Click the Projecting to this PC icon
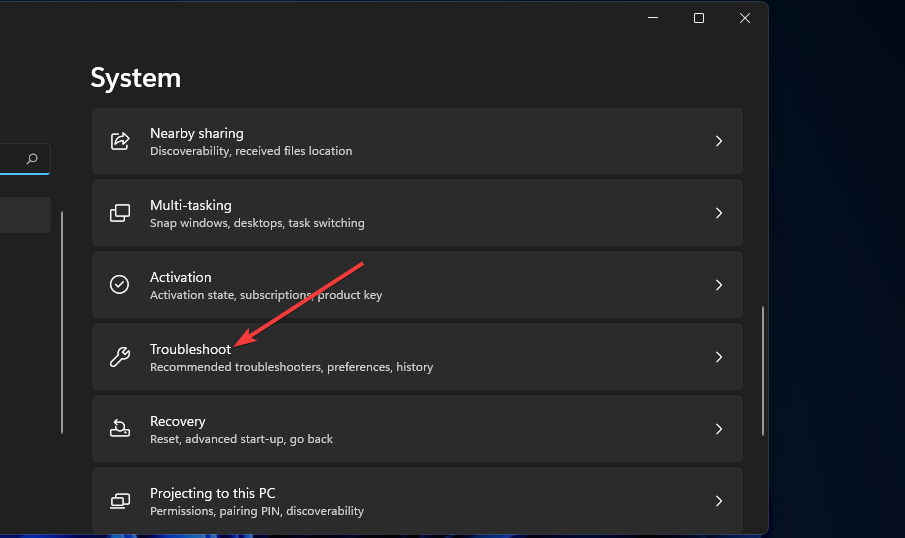 (x=120, y=501)
